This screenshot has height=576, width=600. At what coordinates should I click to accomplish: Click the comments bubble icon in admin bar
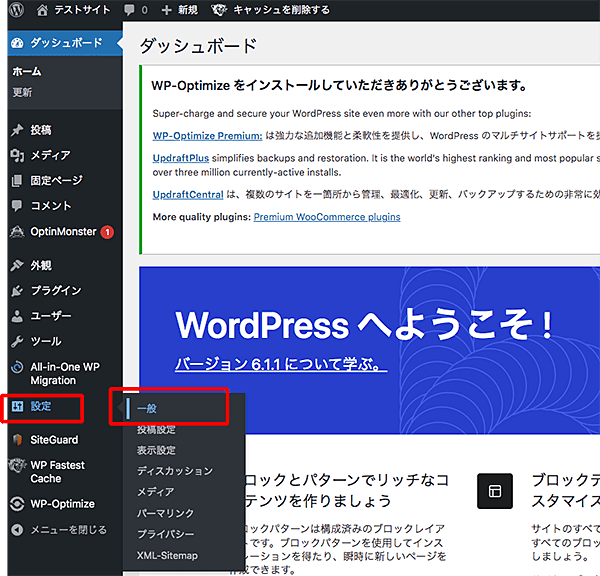129,10
